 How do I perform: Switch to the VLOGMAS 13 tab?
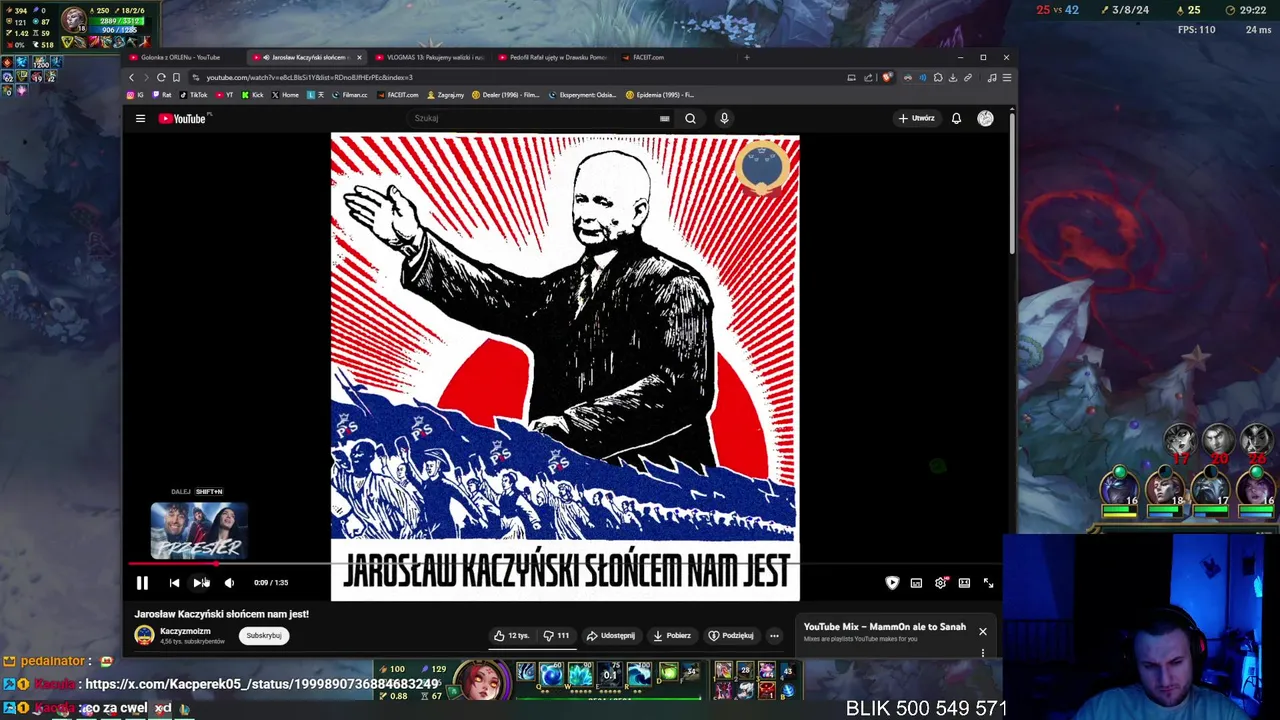coord(430,57)
